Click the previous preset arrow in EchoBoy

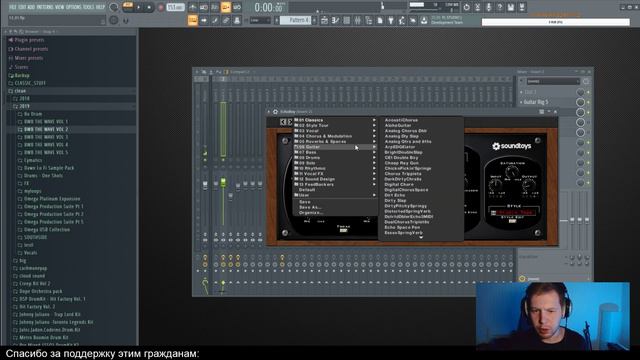pyautogui.click(x=283, y=122)
